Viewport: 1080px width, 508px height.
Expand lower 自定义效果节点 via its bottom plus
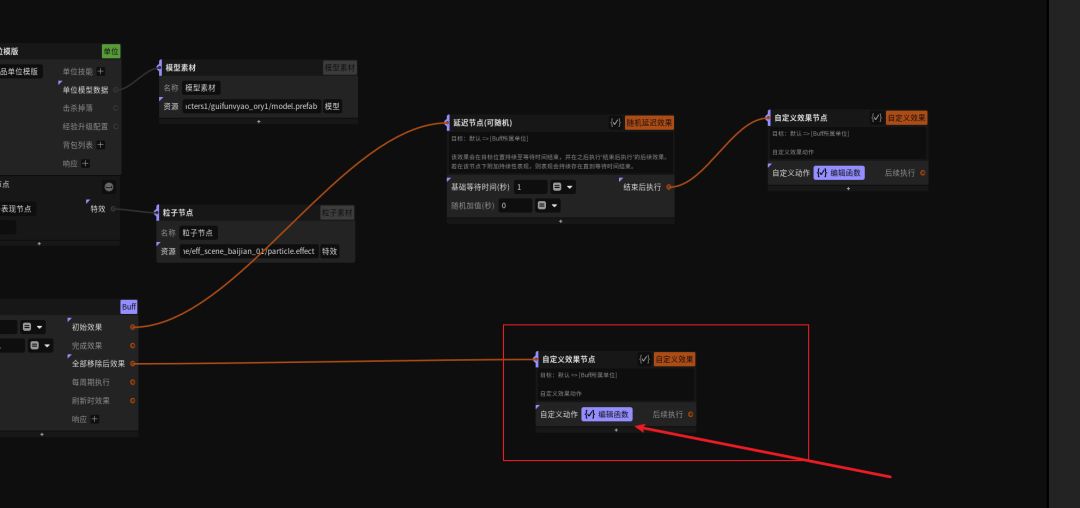coord(616,430)
